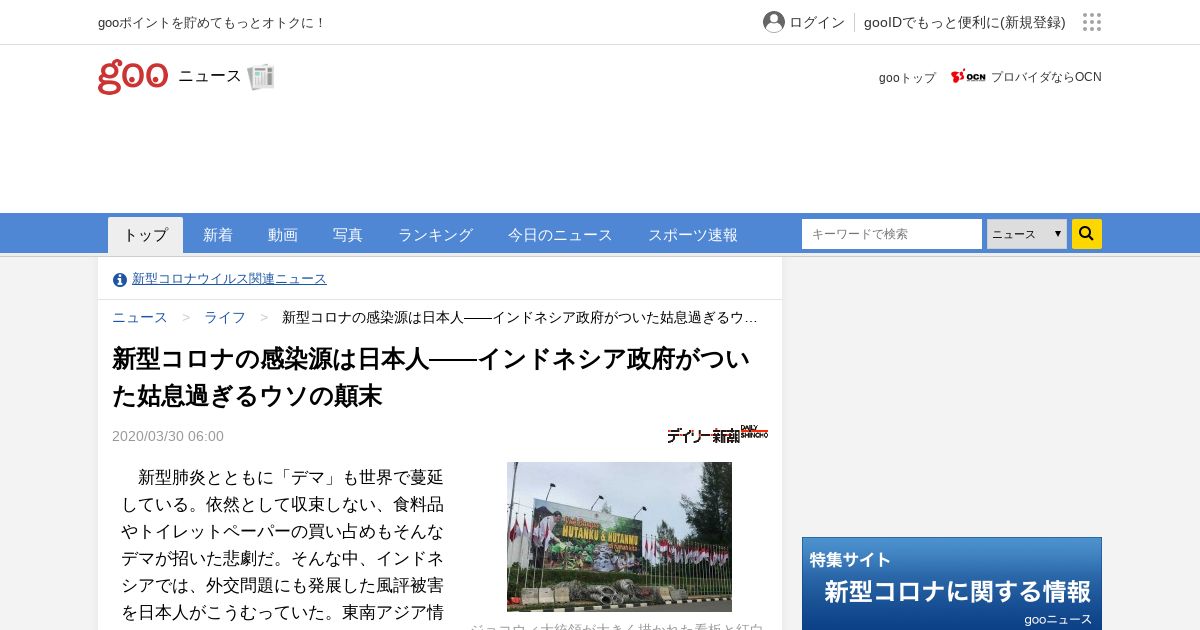Select the トップ tab

(146, 235)
